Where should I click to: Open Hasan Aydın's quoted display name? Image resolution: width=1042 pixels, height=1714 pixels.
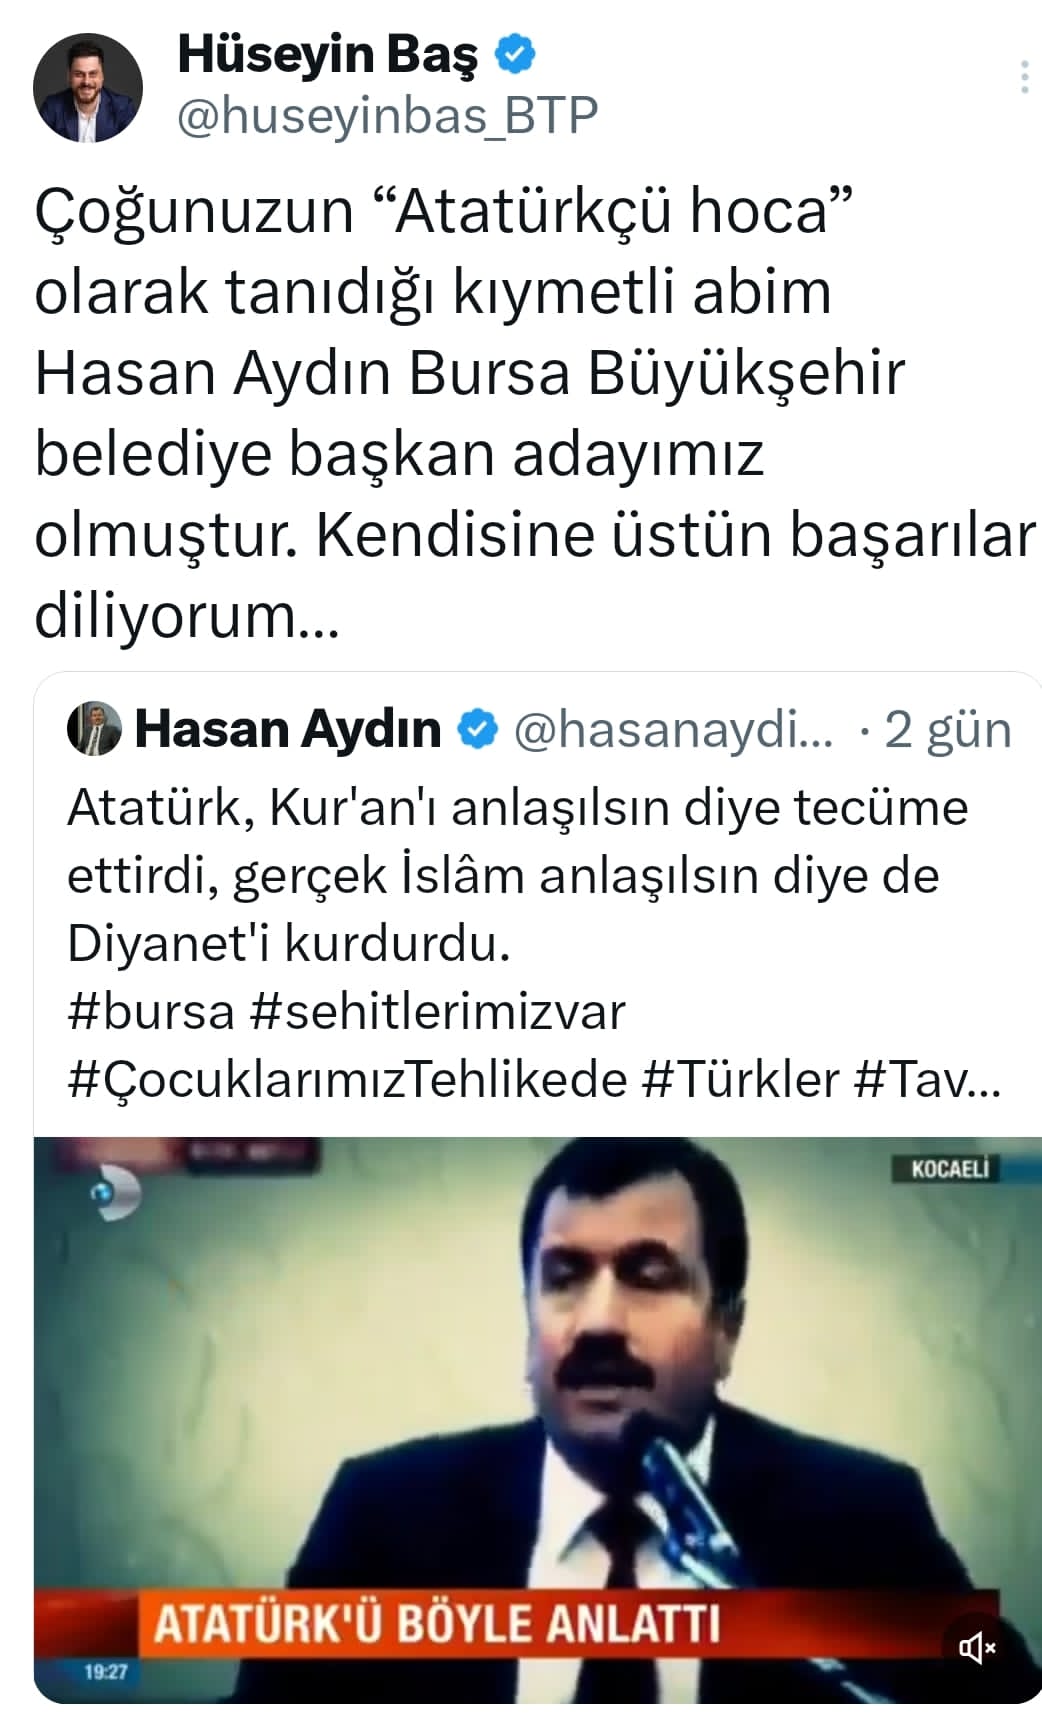click(288, 729)
